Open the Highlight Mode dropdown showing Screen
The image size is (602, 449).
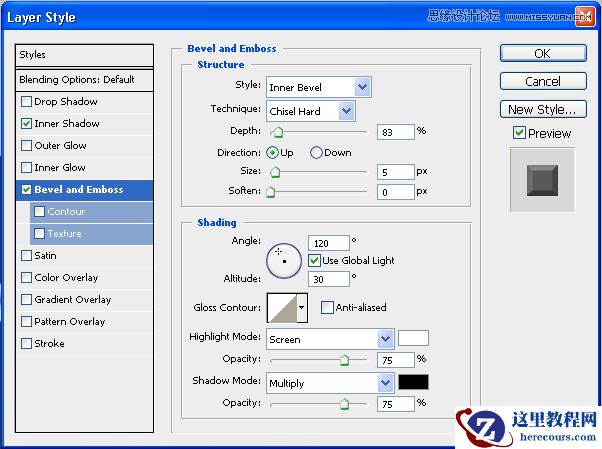tap(330, 339)
